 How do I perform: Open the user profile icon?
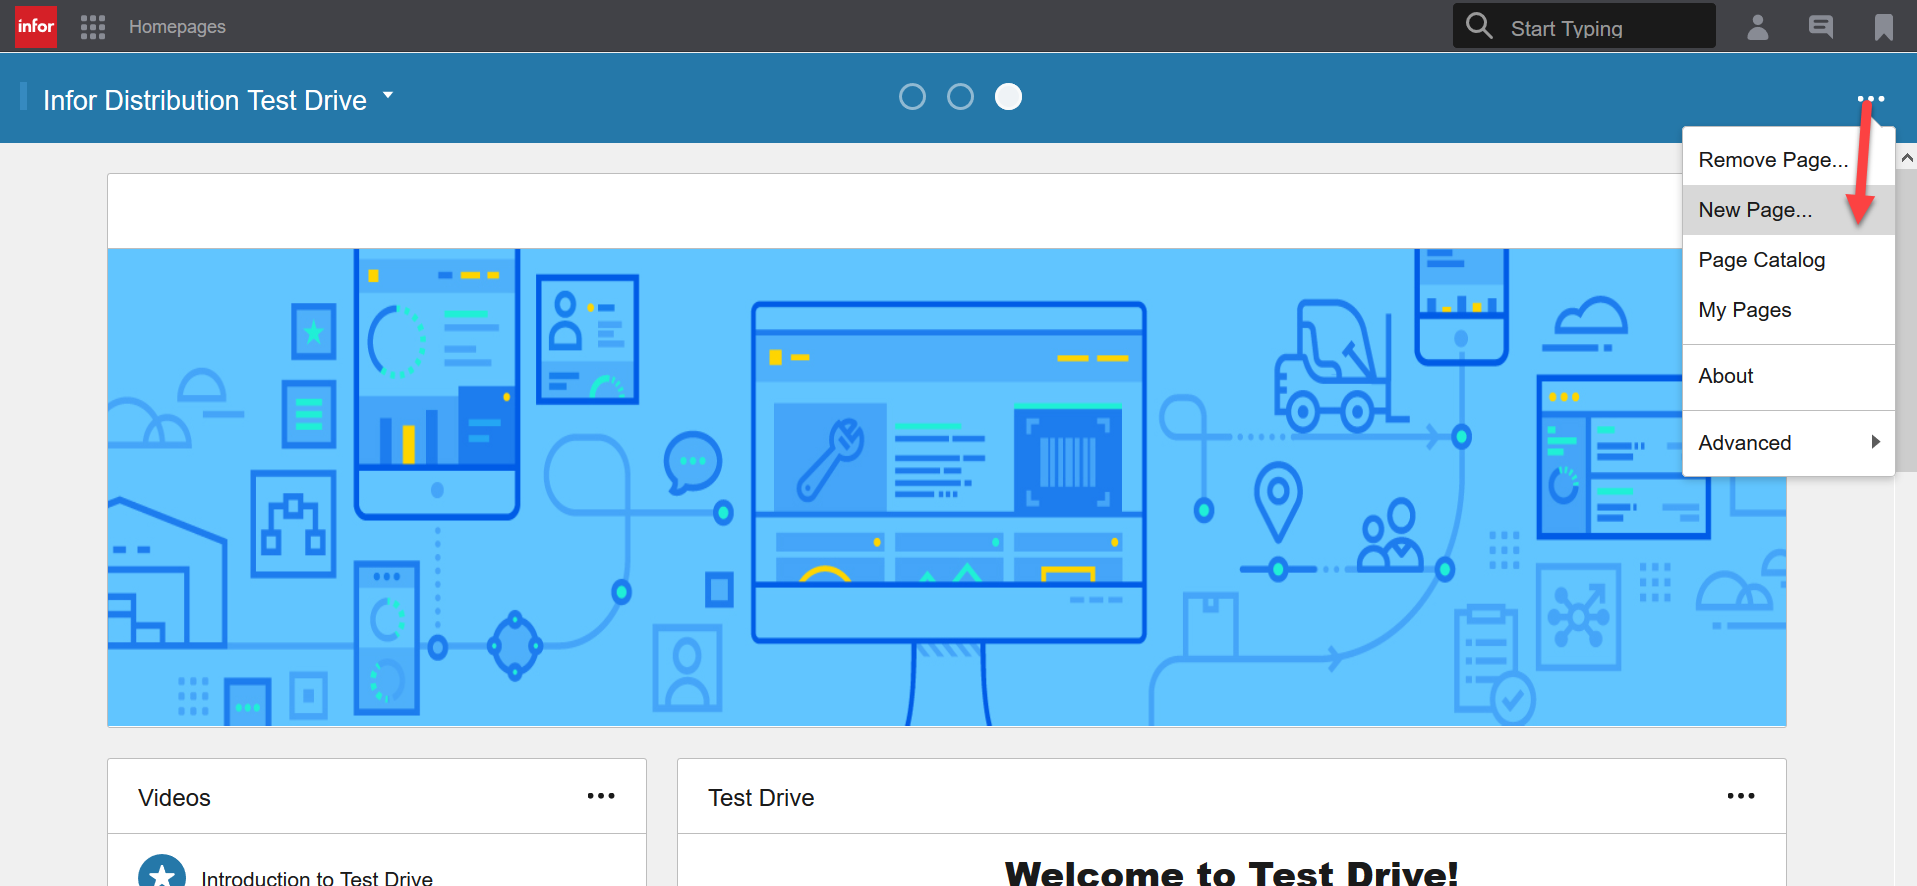(1757, 27)
